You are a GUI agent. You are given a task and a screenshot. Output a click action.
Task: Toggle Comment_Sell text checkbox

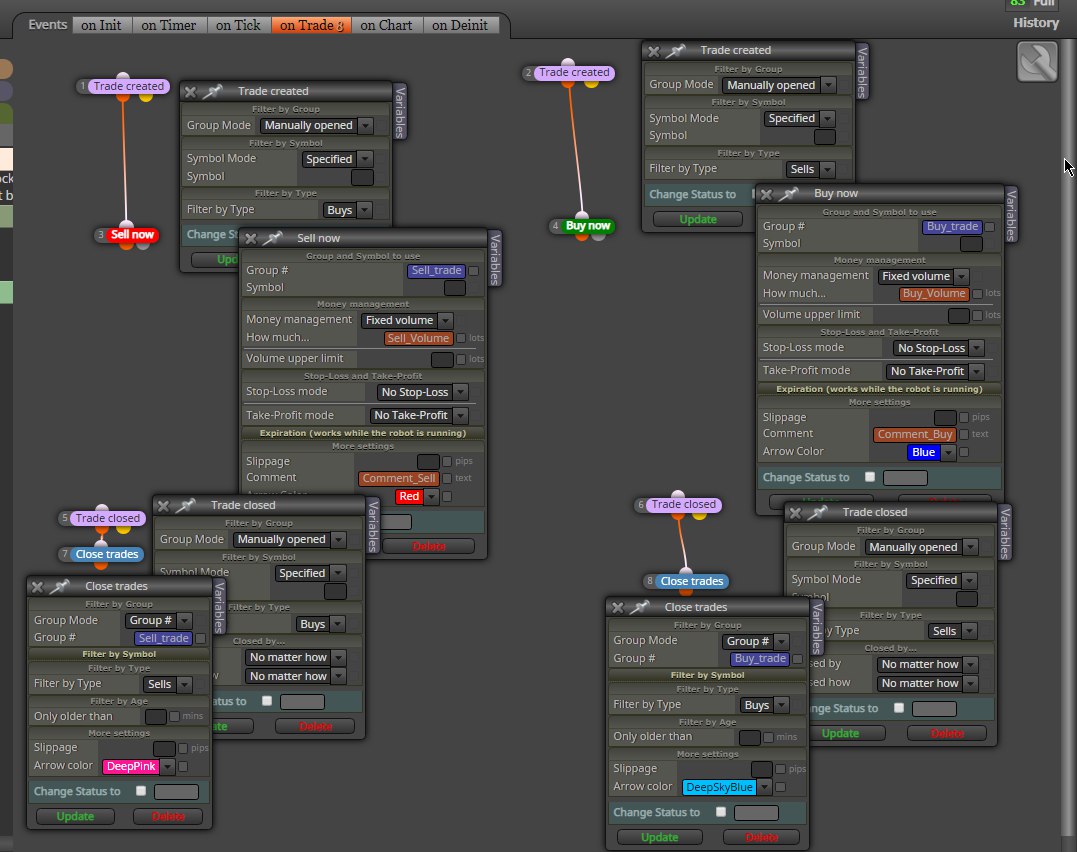(x=447, y=478)
